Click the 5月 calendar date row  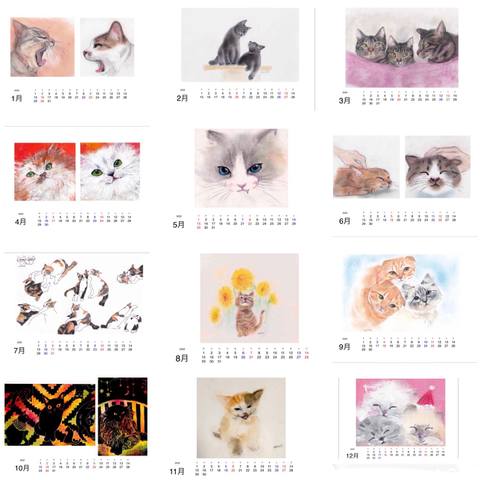point(246,222)
